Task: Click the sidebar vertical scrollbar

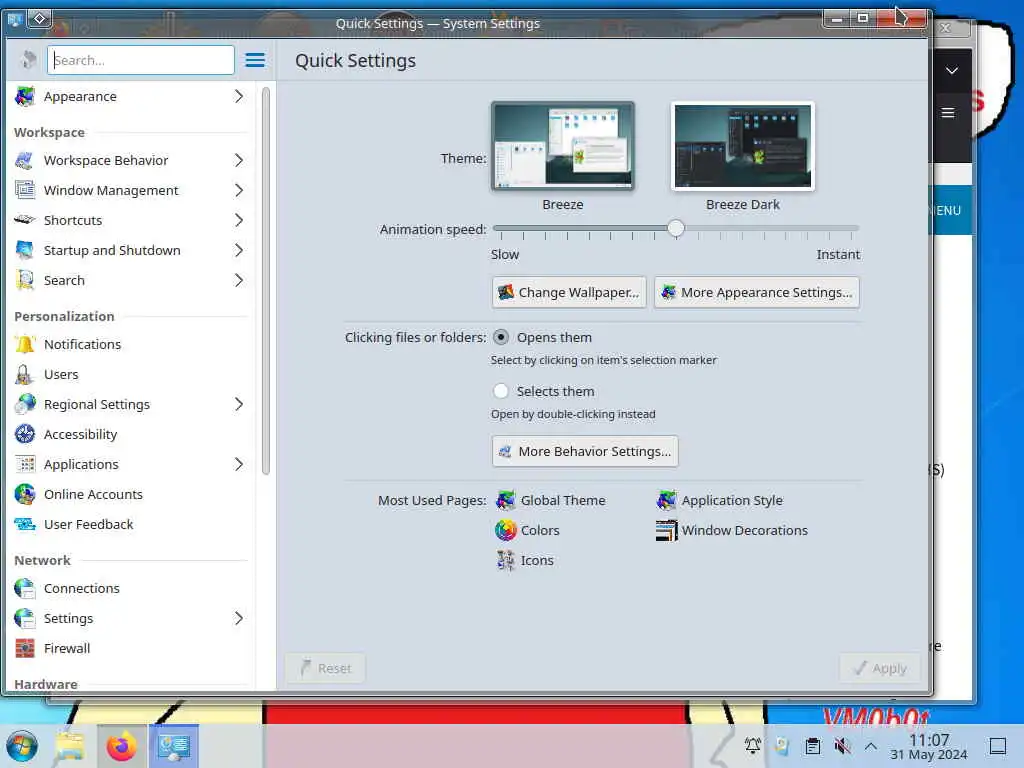Action: tap(266, 281)
